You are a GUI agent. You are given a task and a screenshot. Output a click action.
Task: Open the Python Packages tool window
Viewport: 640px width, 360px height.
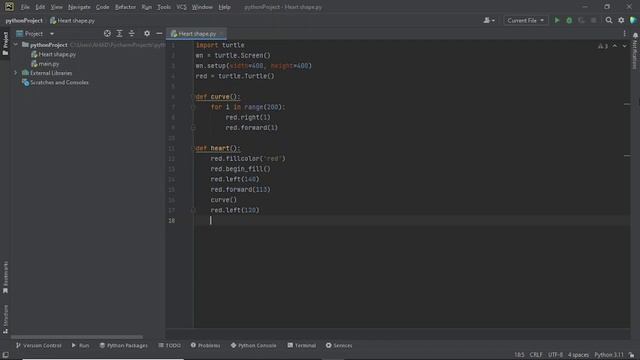(123, 345)
